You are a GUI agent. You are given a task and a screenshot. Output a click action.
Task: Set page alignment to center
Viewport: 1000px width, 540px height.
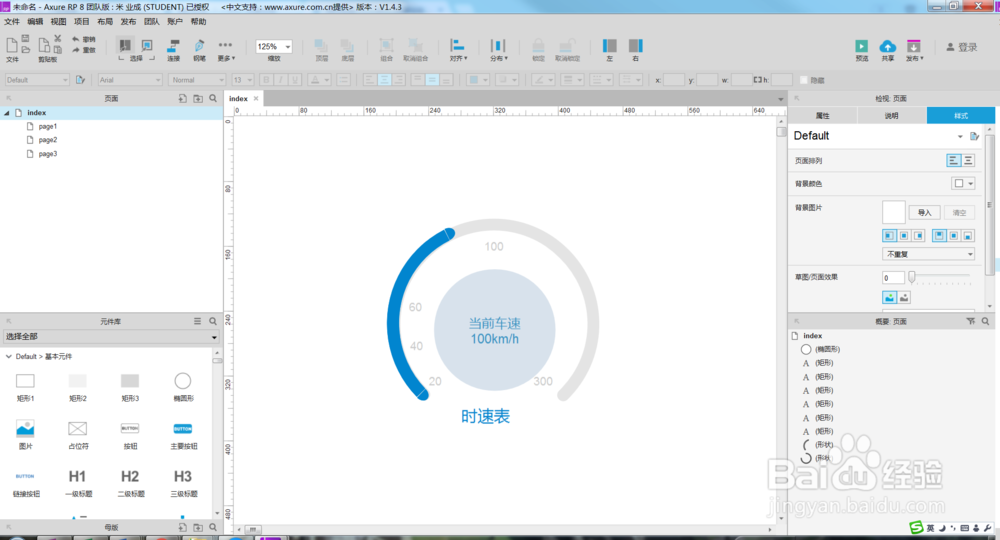click(x=968, y=161)
